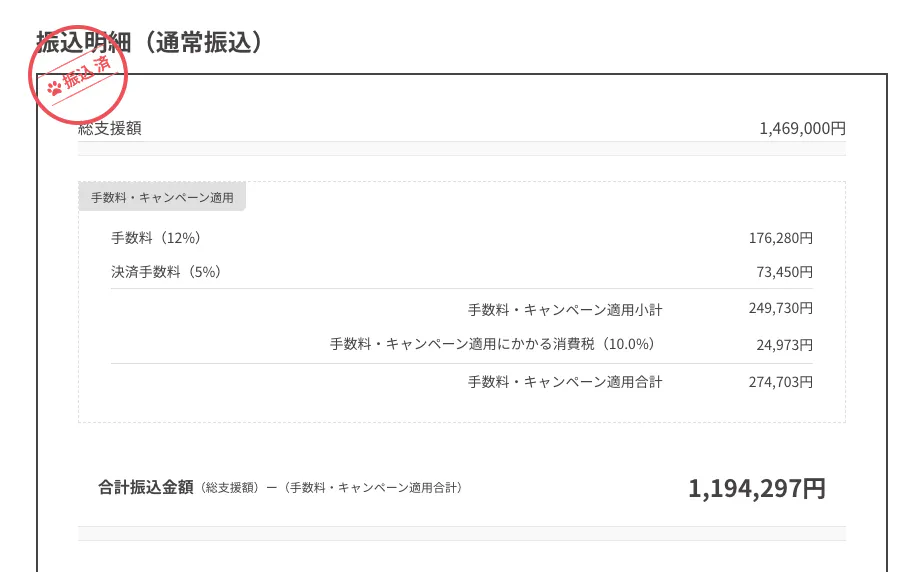Click the paw print icon in the stamp
This screenshot has width=915, height=572.
click(x=54, y=88)
